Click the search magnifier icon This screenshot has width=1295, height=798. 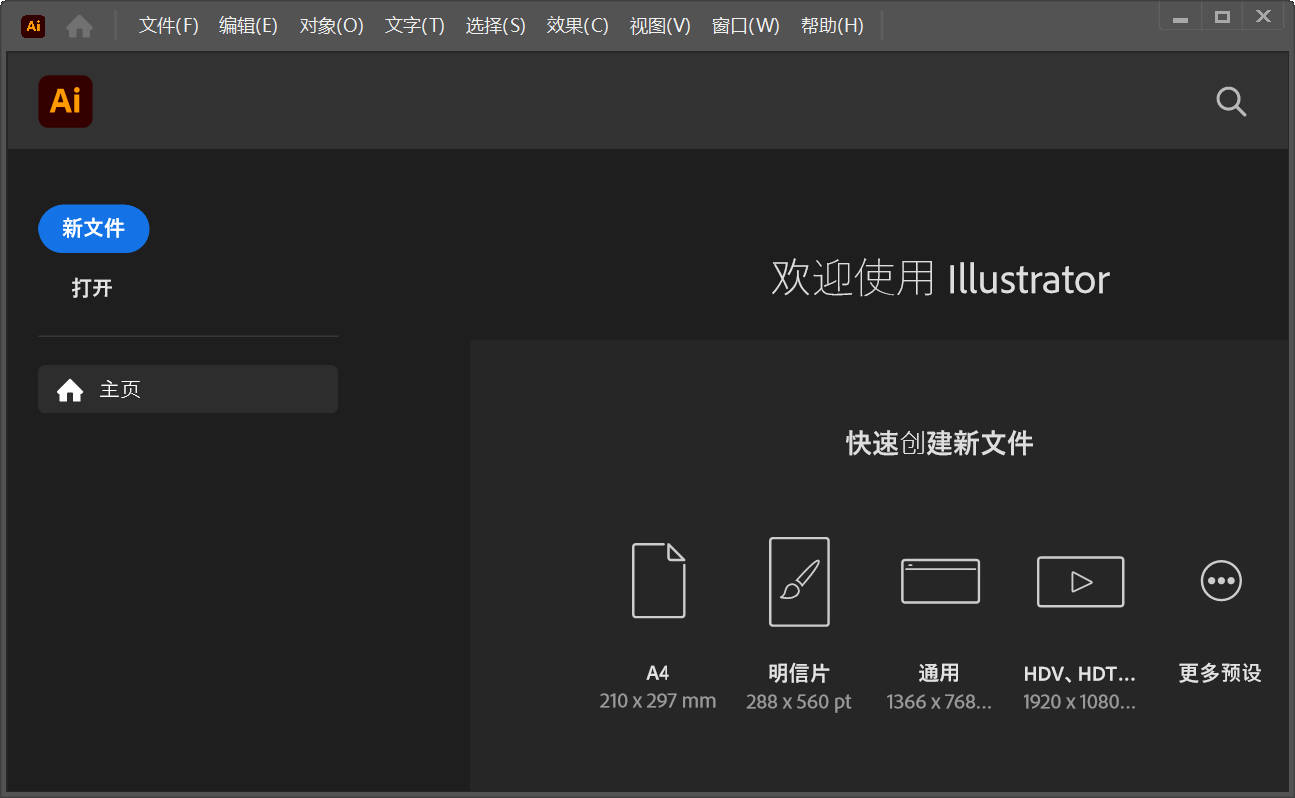pos(1230,101)
